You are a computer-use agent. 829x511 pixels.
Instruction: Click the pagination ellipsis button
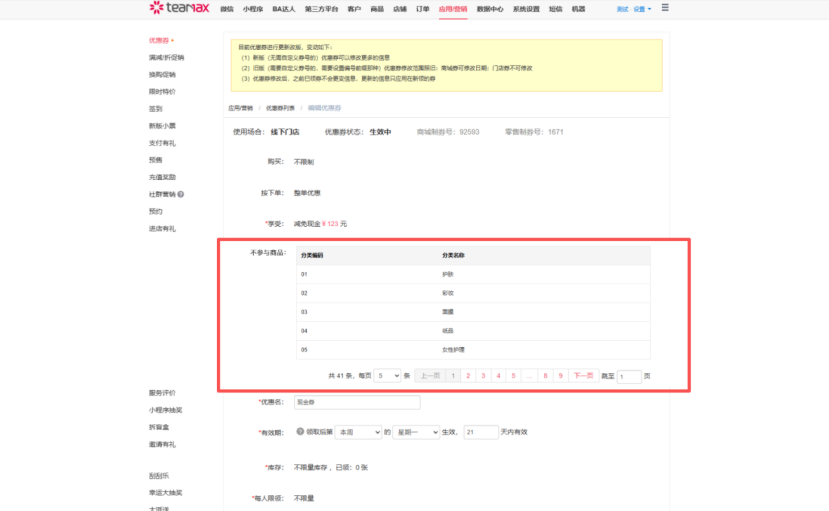[529, 376]
